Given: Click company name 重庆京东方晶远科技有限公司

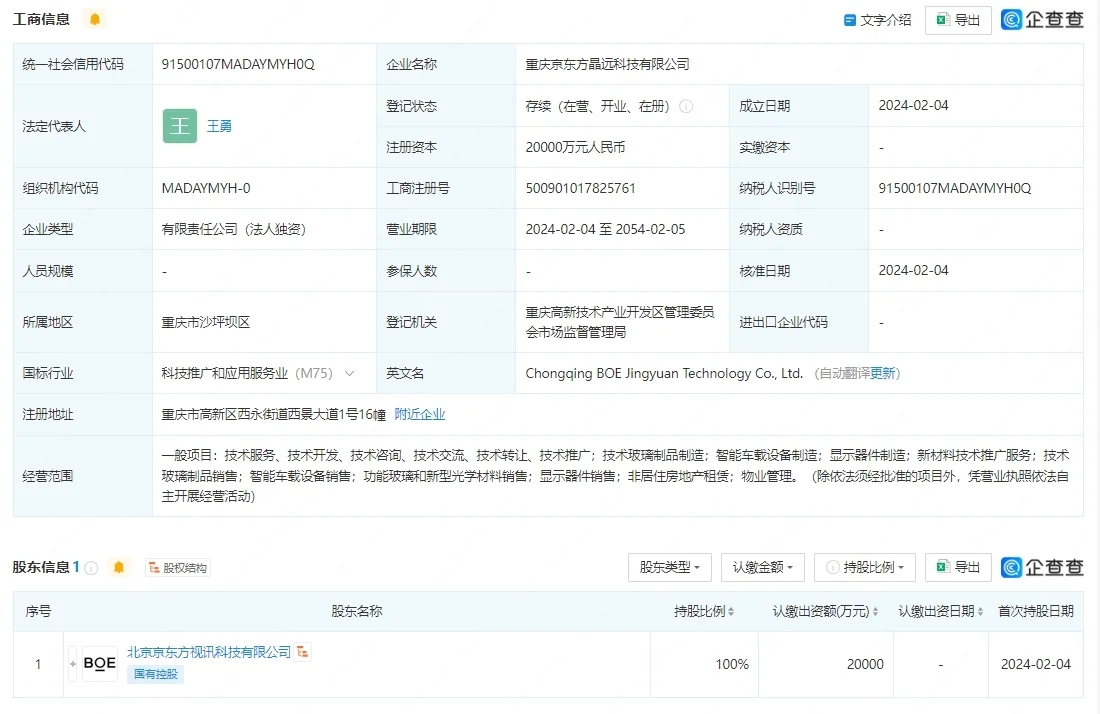Looking at the screenshot, I should (607, 65).
